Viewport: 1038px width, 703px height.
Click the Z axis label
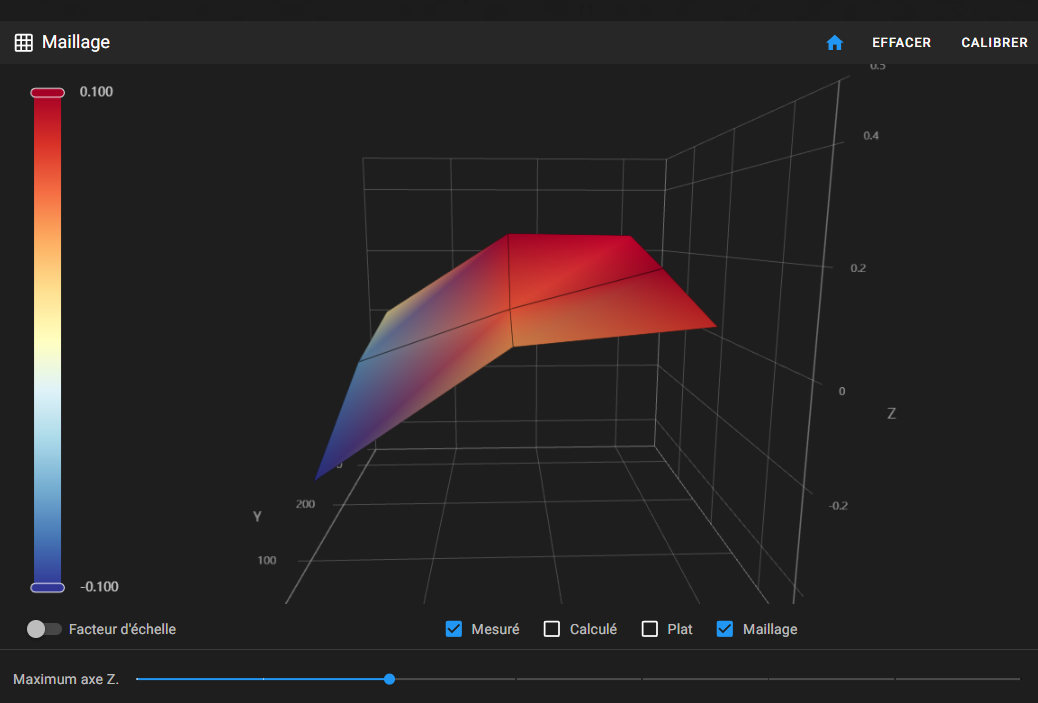click(x=892, y=414)
